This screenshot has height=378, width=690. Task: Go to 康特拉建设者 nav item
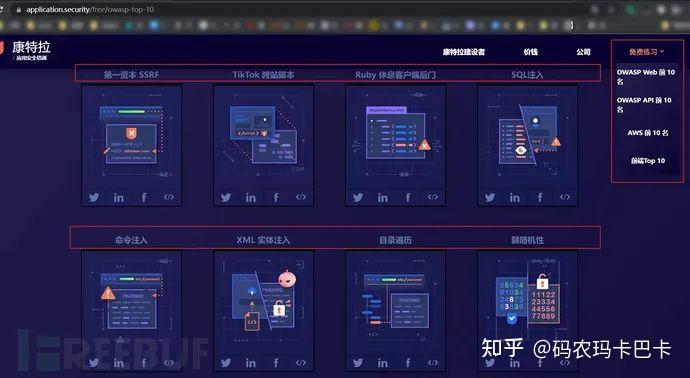(464, 52)
